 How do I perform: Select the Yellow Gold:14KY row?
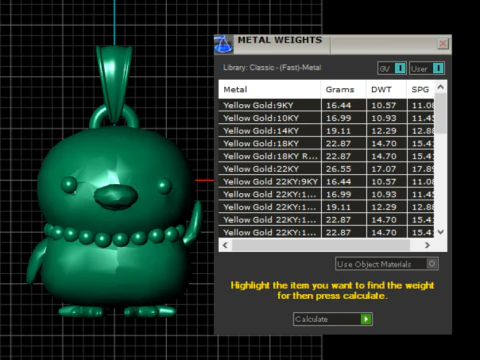(326, 131)
